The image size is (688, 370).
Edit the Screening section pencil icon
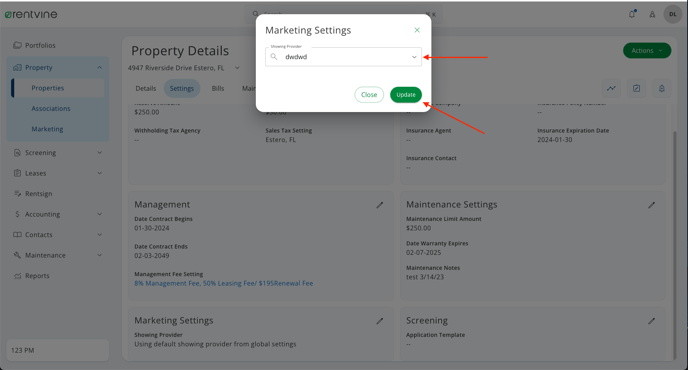point(652,321)
